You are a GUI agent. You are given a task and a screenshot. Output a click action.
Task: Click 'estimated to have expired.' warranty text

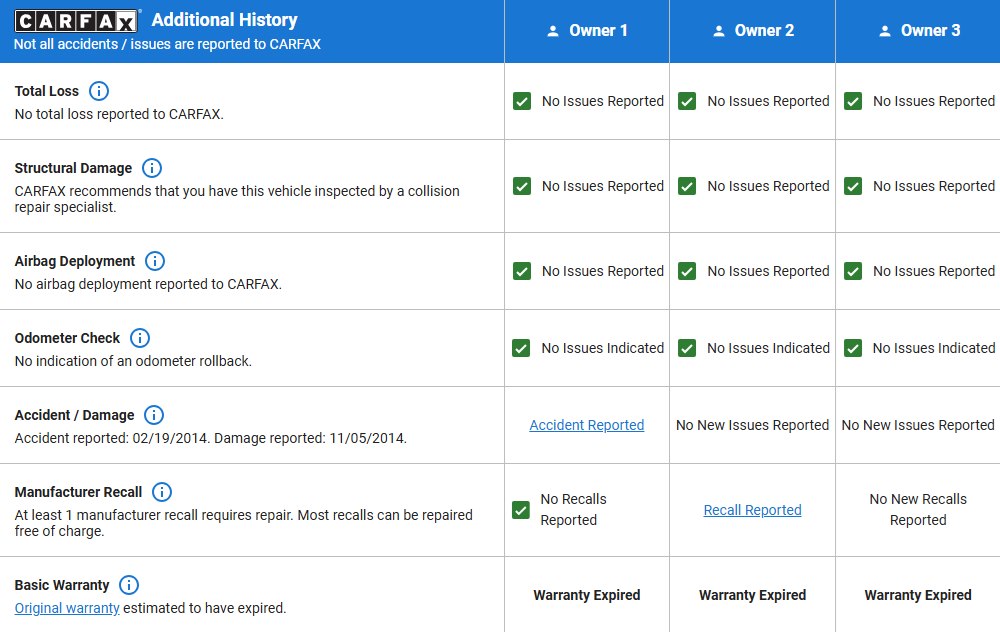click(205, 608)
